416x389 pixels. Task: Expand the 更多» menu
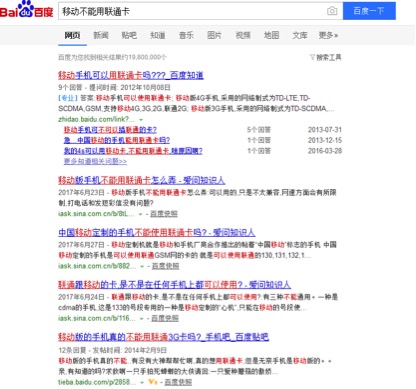(328, 35)
